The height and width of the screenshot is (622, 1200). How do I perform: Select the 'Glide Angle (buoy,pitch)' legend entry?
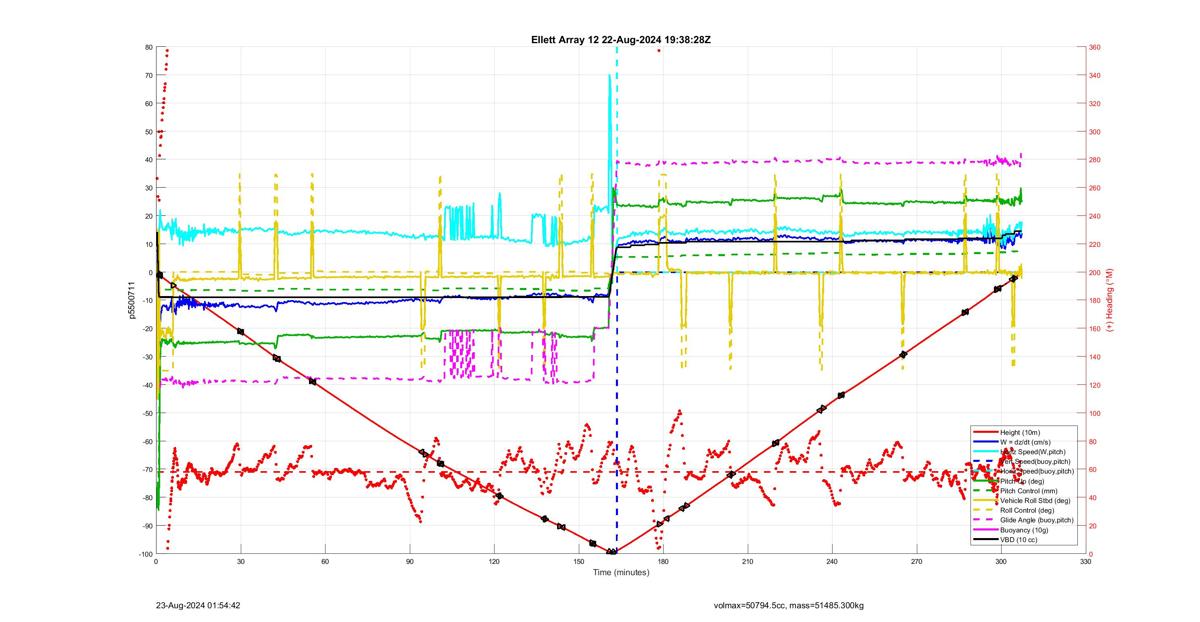(1023, 520)
